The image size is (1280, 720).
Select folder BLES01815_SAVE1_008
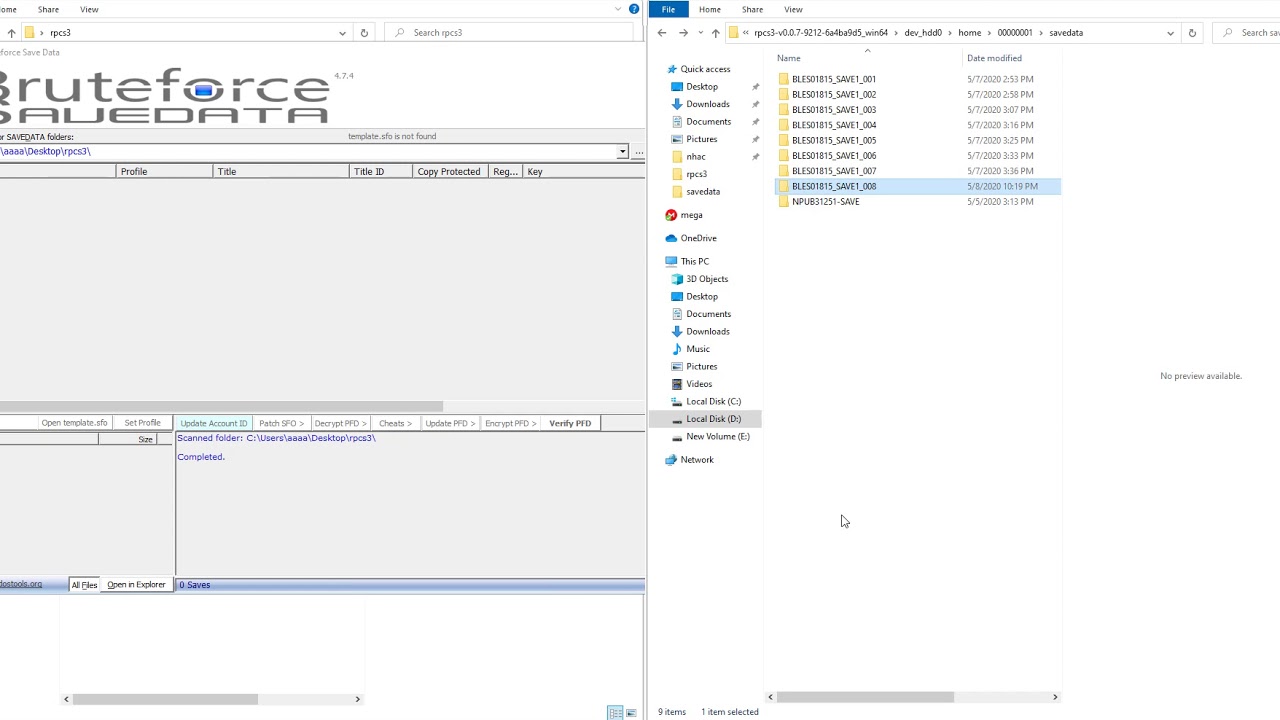(918, 186)
